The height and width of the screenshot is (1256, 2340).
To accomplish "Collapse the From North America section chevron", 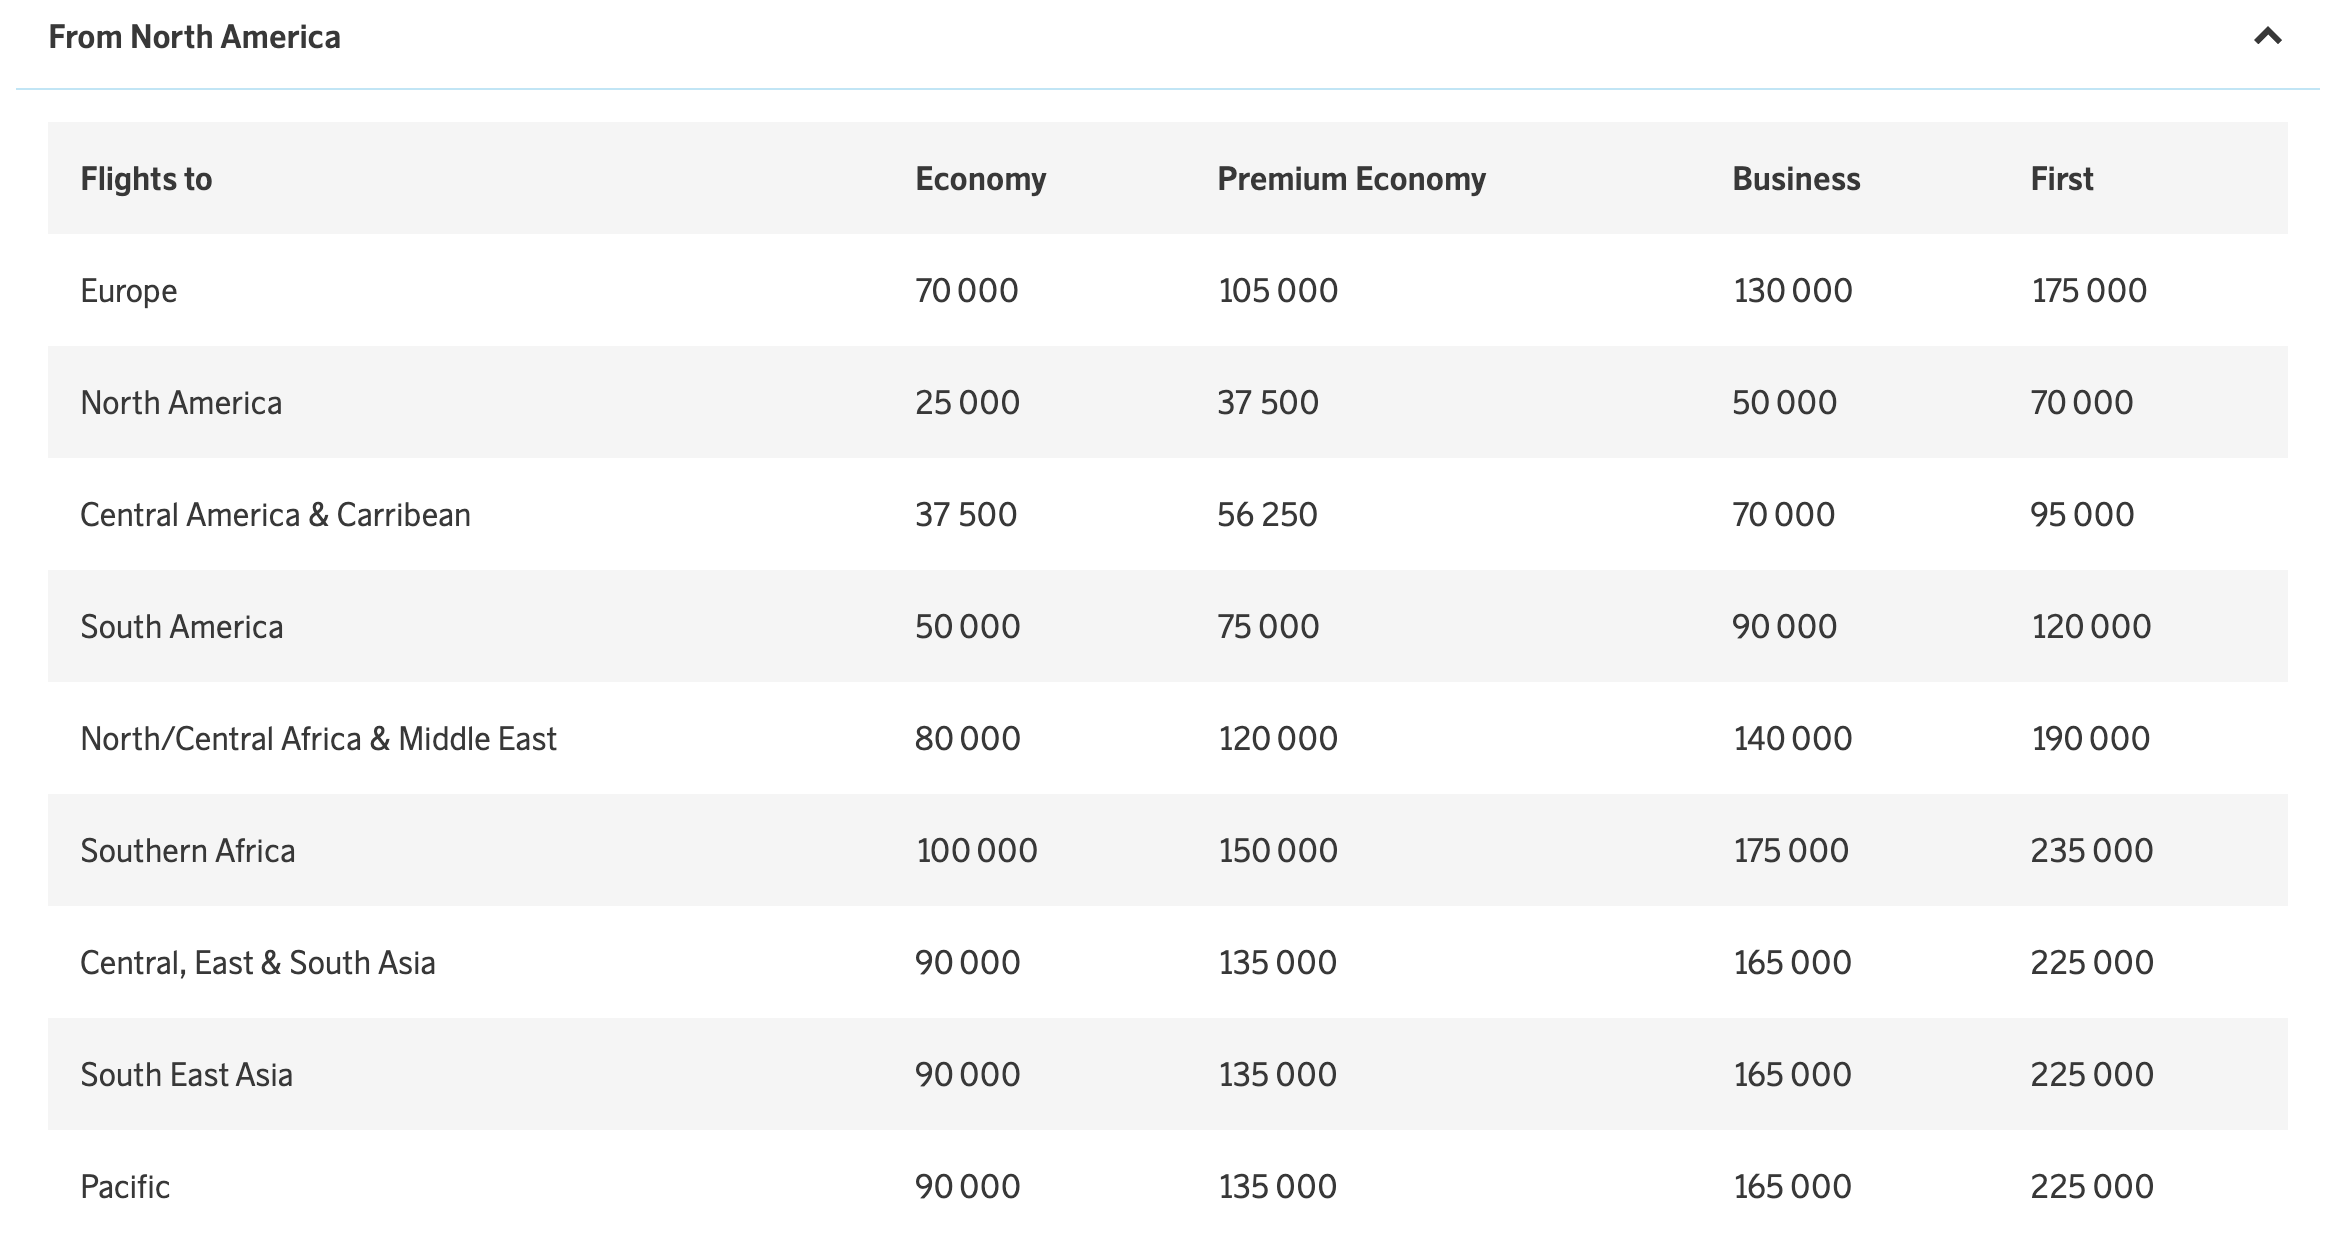I will pyautogui.click(x=2267, y=37).
